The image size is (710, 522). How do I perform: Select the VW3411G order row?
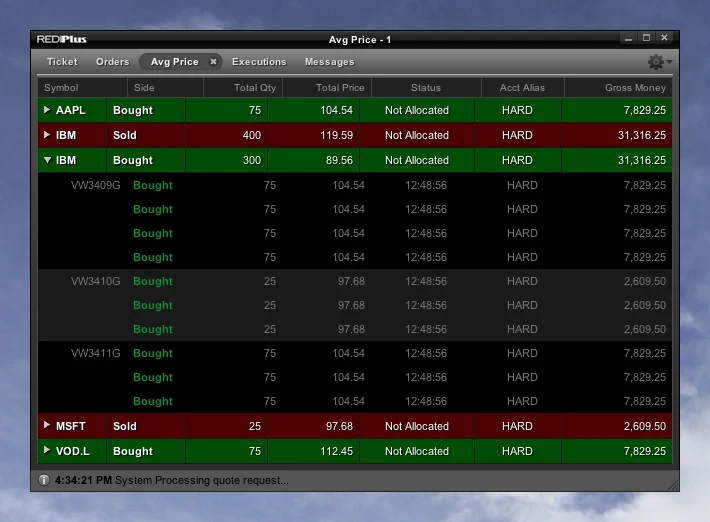[355, 353]
